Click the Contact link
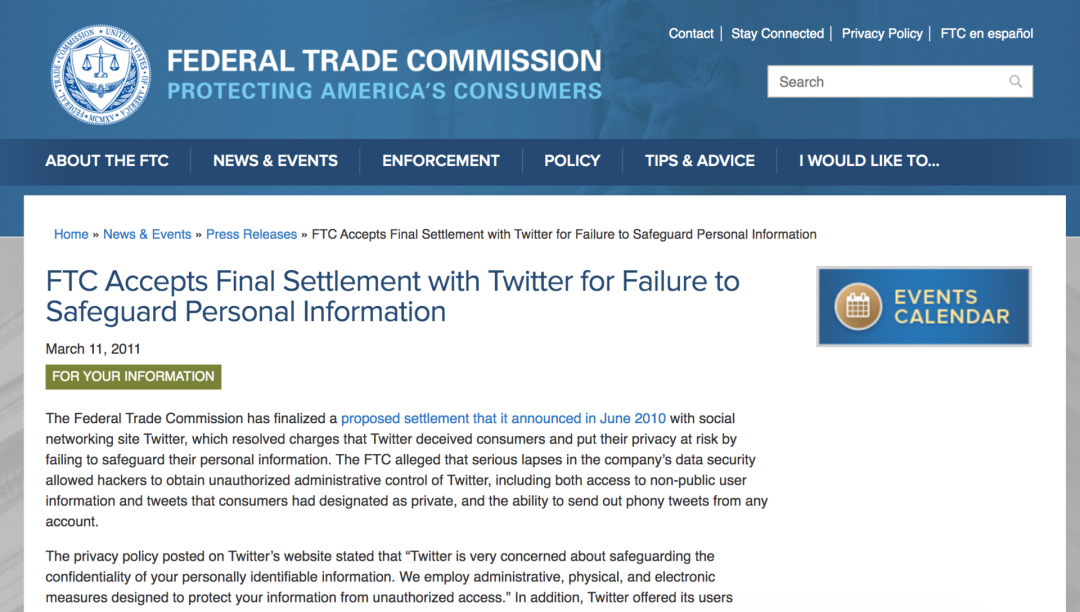The image size is (1080, 612). 691,34
